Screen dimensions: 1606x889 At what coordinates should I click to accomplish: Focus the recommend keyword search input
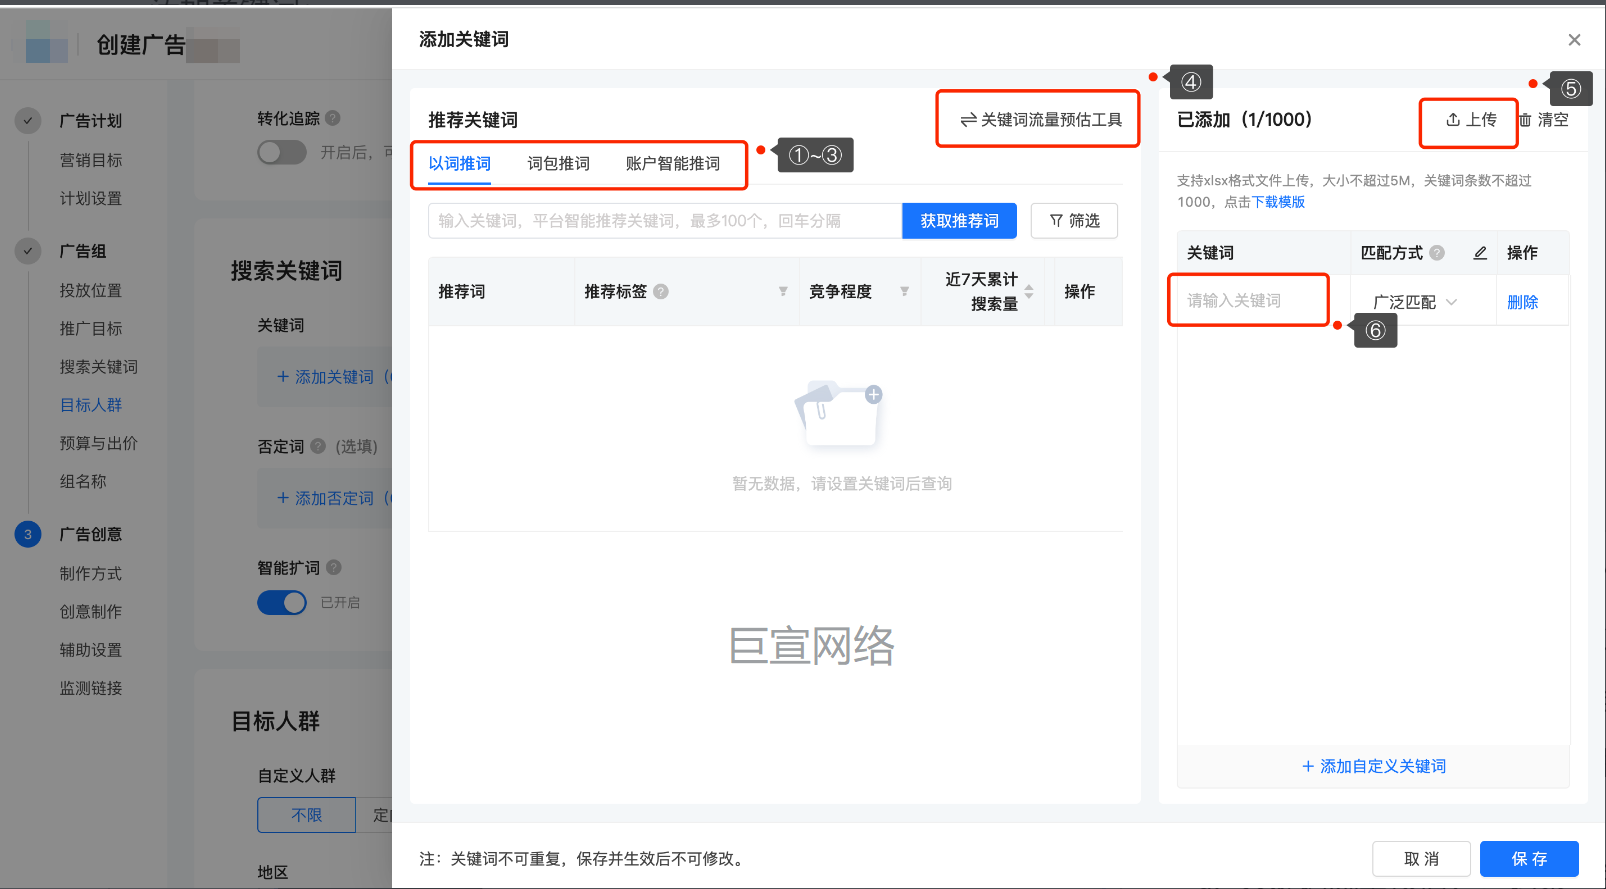click(x=665, y=221)
